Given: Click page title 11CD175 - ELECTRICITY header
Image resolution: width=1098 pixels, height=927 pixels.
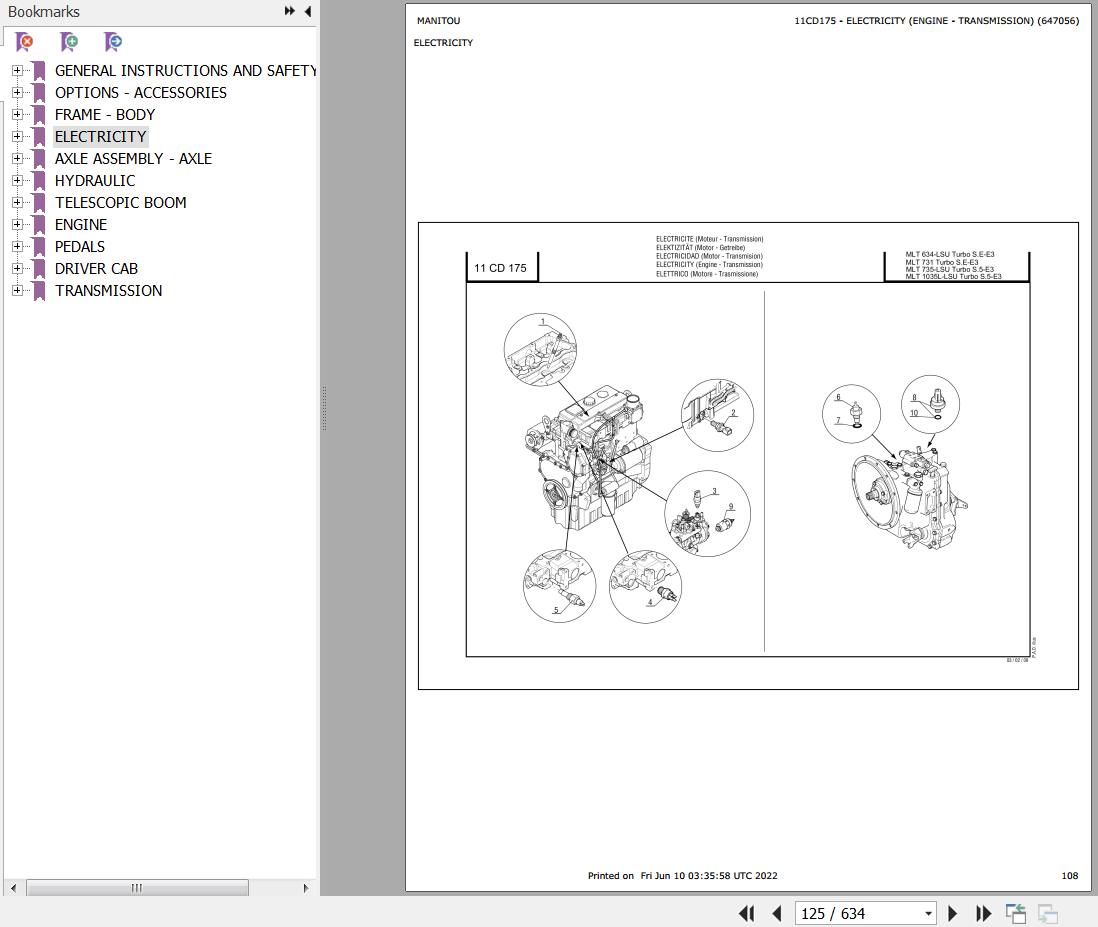Looking at the screenshot, I should point(936,21).
